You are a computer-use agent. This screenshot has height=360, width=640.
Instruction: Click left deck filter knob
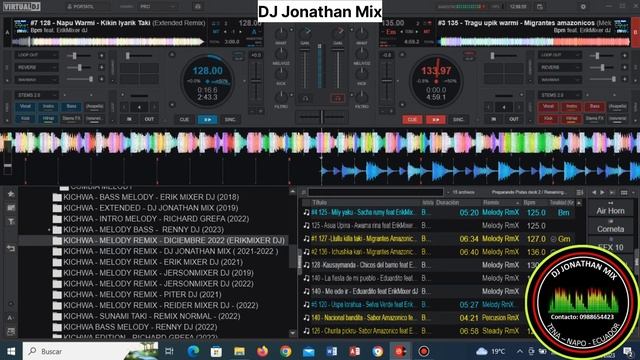(x=281, y=97)
